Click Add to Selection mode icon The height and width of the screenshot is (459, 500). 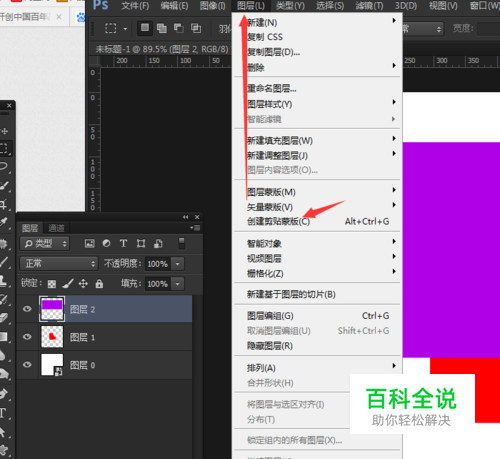pyautogui.click(x=162, y=28)
